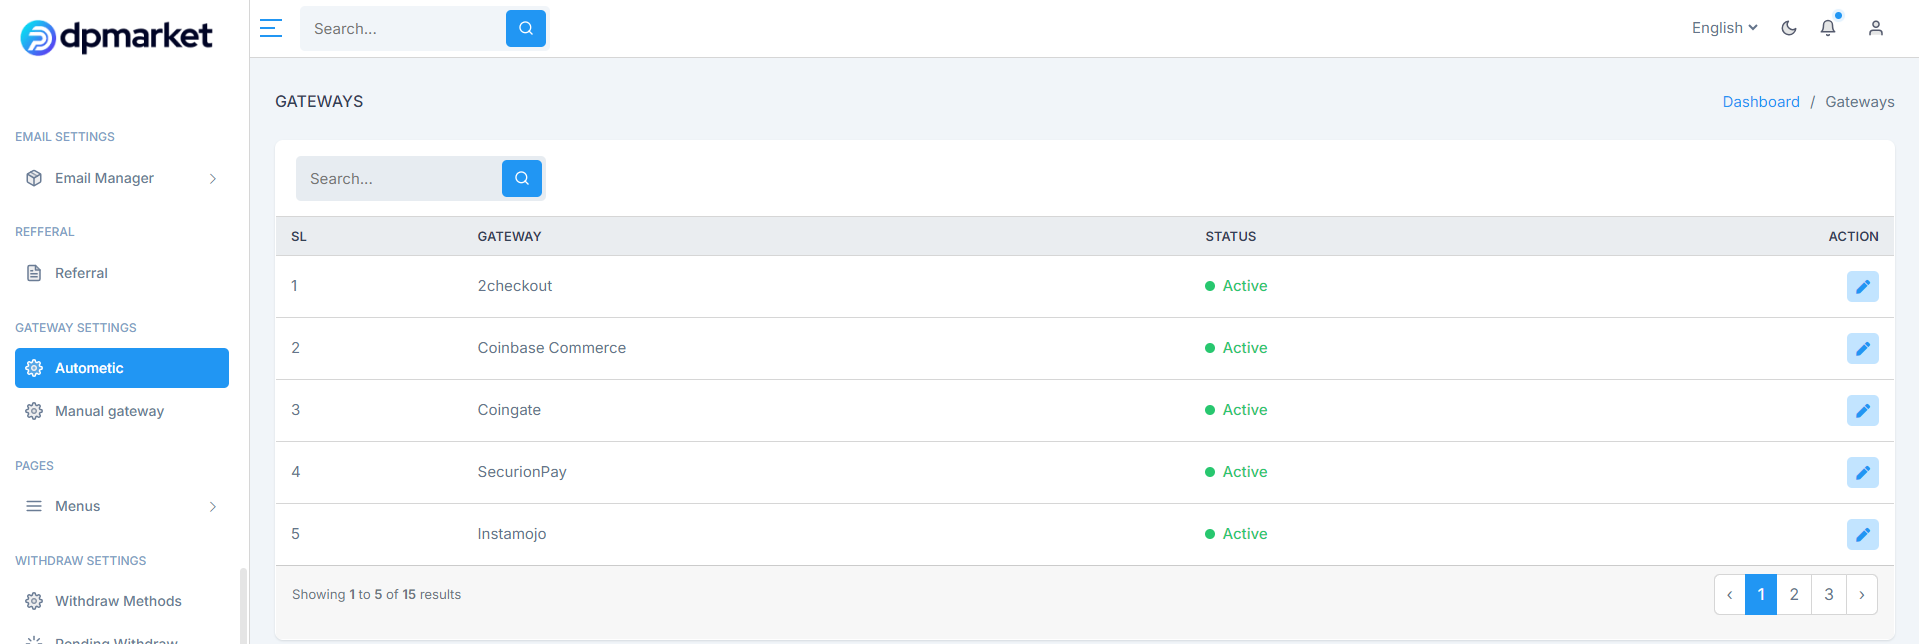Click the ACTION column header
This screenshot has width=1919, height=644.
coord(1853,237)
